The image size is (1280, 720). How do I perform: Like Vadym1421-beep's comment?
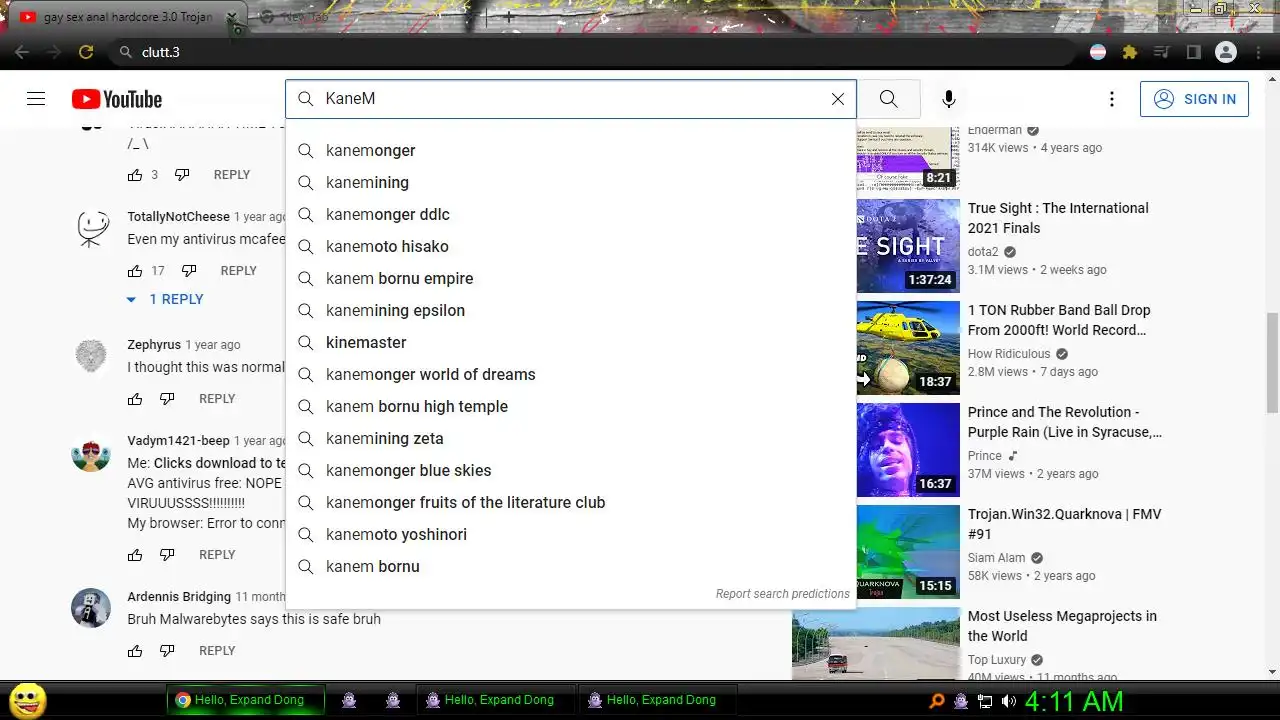[135, 555]
